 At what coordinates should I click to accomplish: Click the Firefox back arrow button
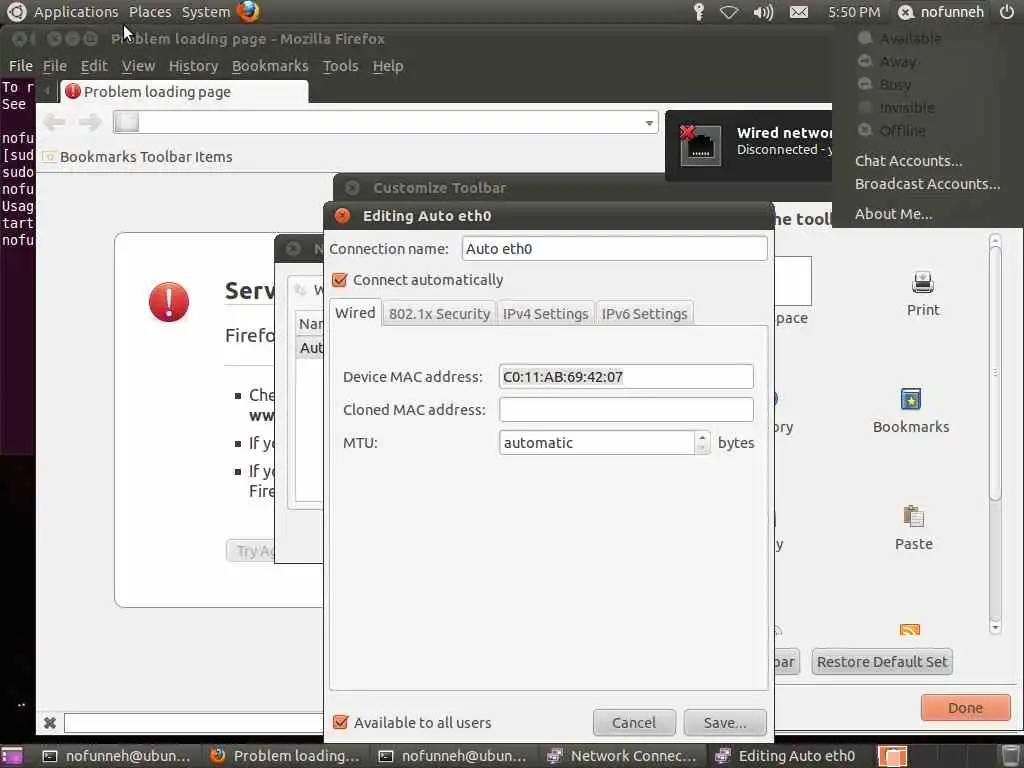(54, 121)
